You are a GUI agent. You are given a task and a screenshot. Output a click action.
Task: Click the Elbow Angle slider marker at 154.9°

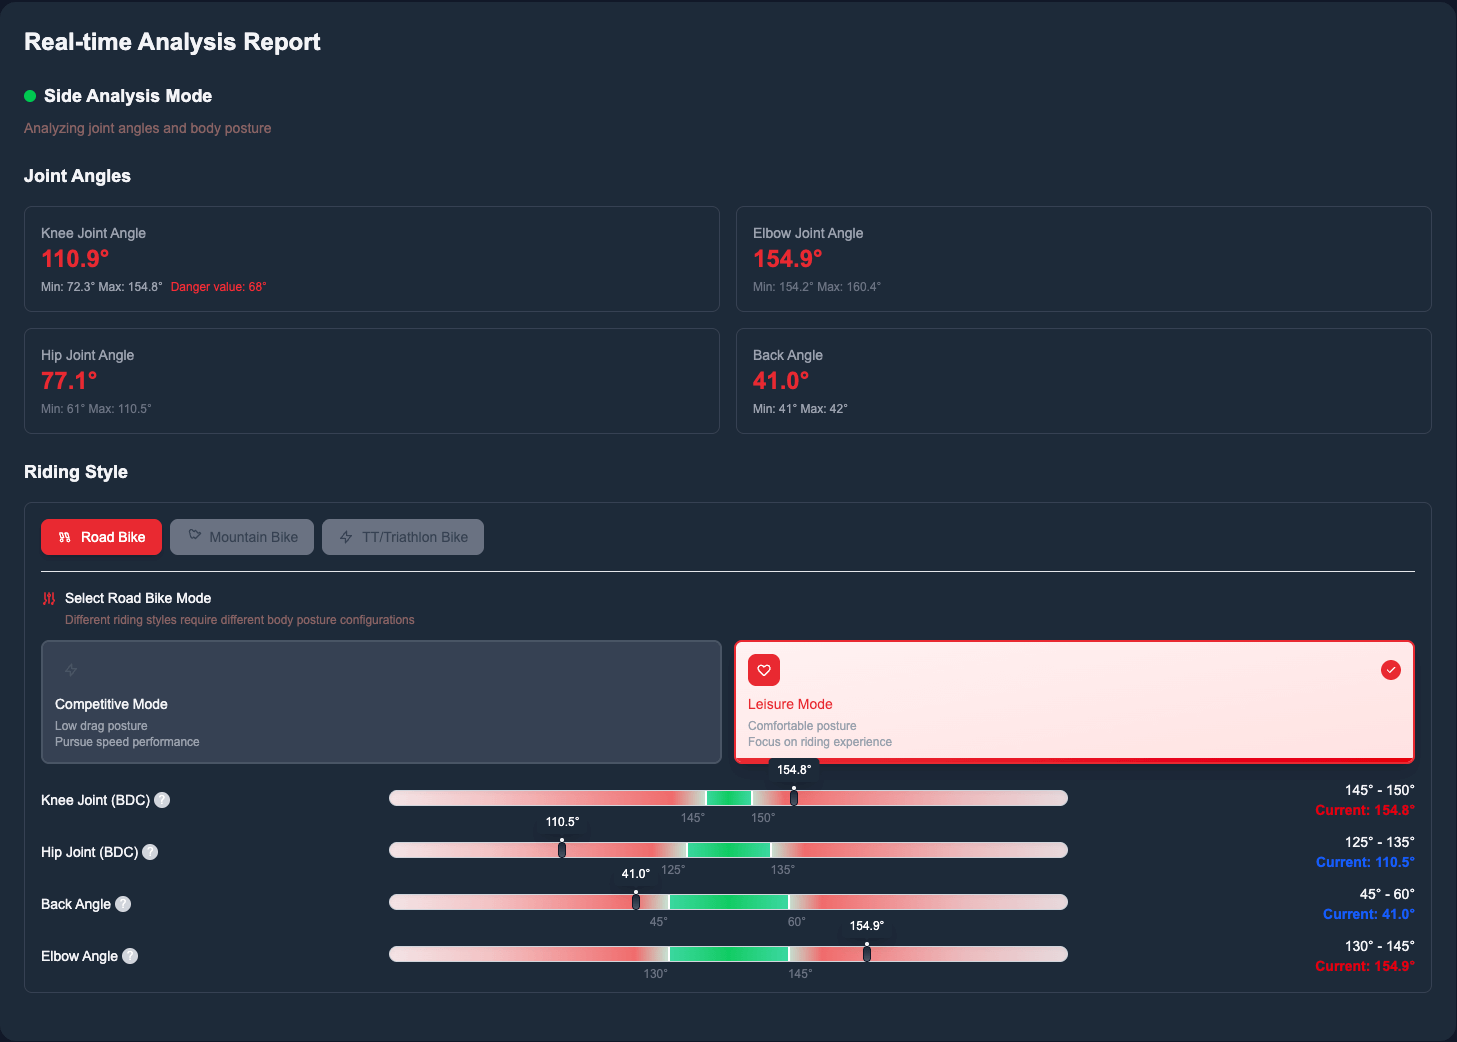coord(867,953)
